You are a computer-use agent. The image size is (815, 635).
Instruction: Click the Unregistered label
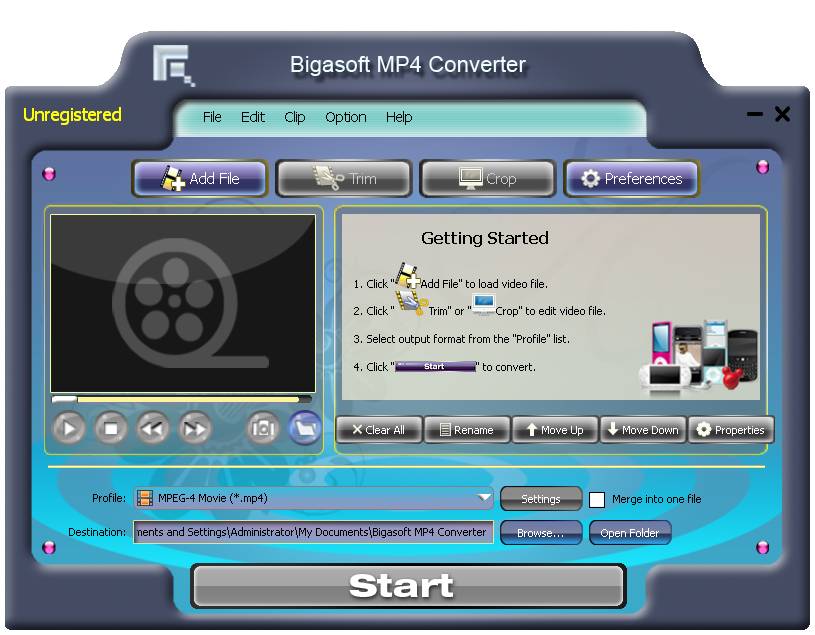point(72,114)
